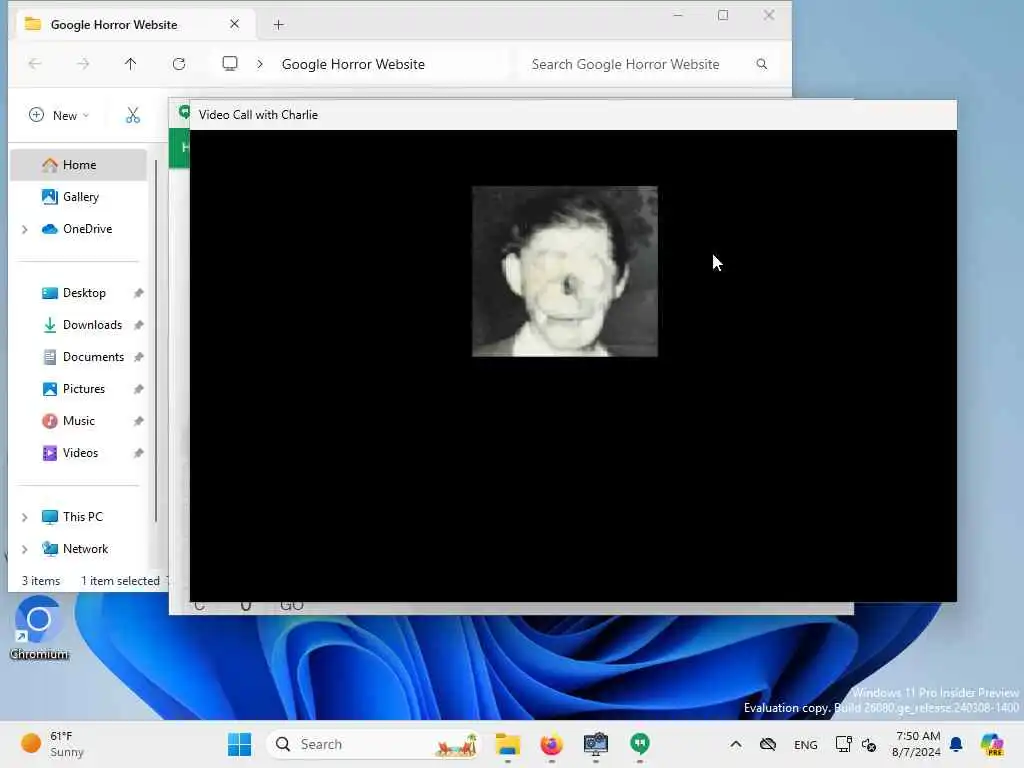Click the network display tray icon
1024x768 pixels.
[843, 744]
